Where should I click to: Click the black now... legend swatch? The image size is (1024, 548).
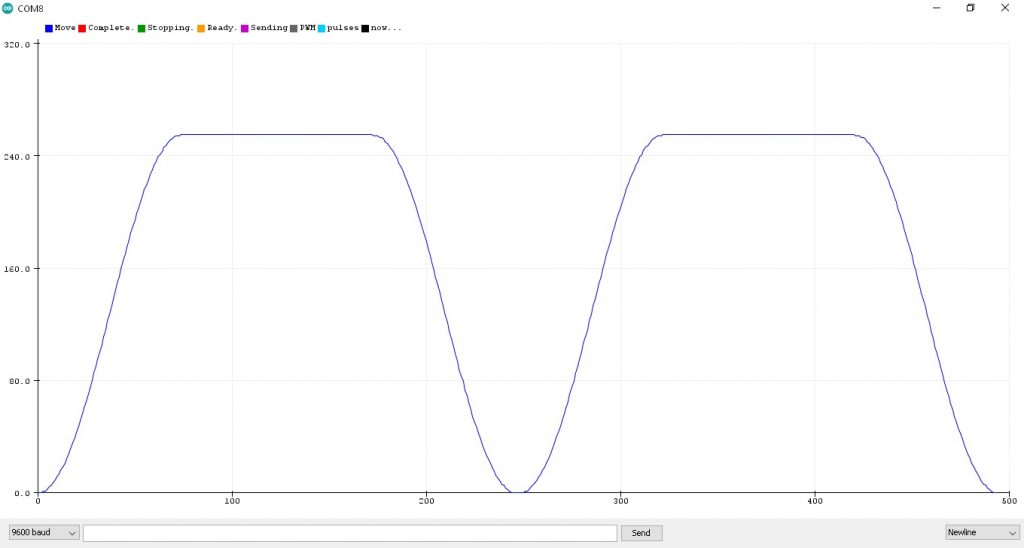[x=365, y=28]
